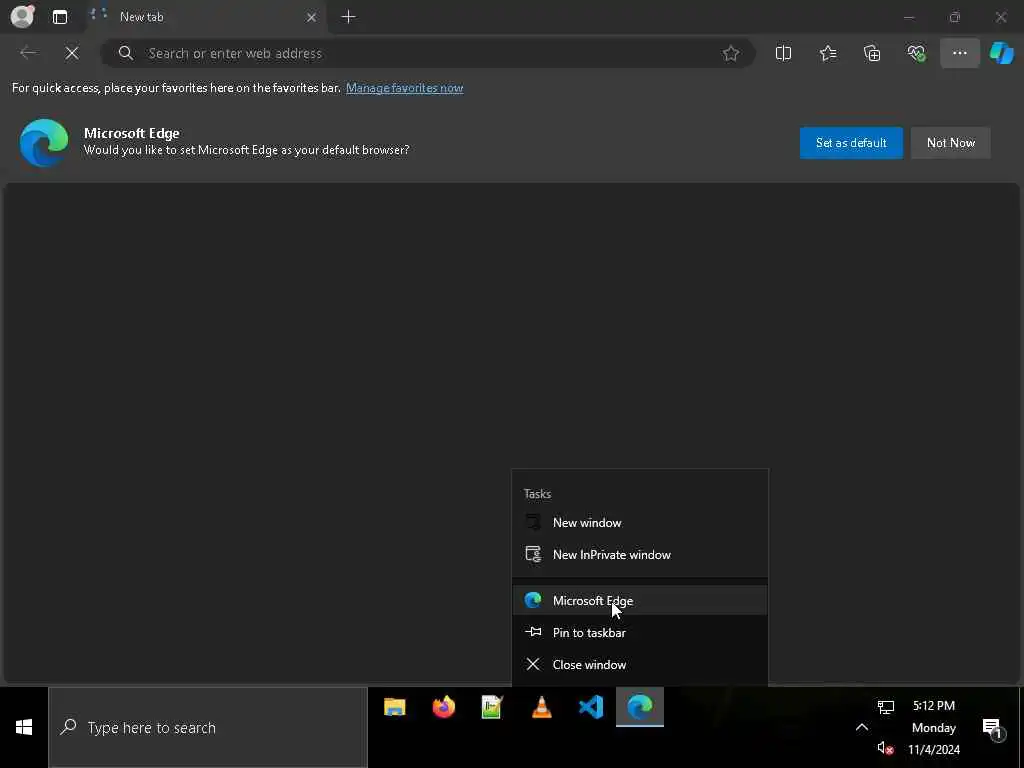Open Settings and more ellipsis menu
This screenshot has width=1024, height=768.
pos(959,54)
